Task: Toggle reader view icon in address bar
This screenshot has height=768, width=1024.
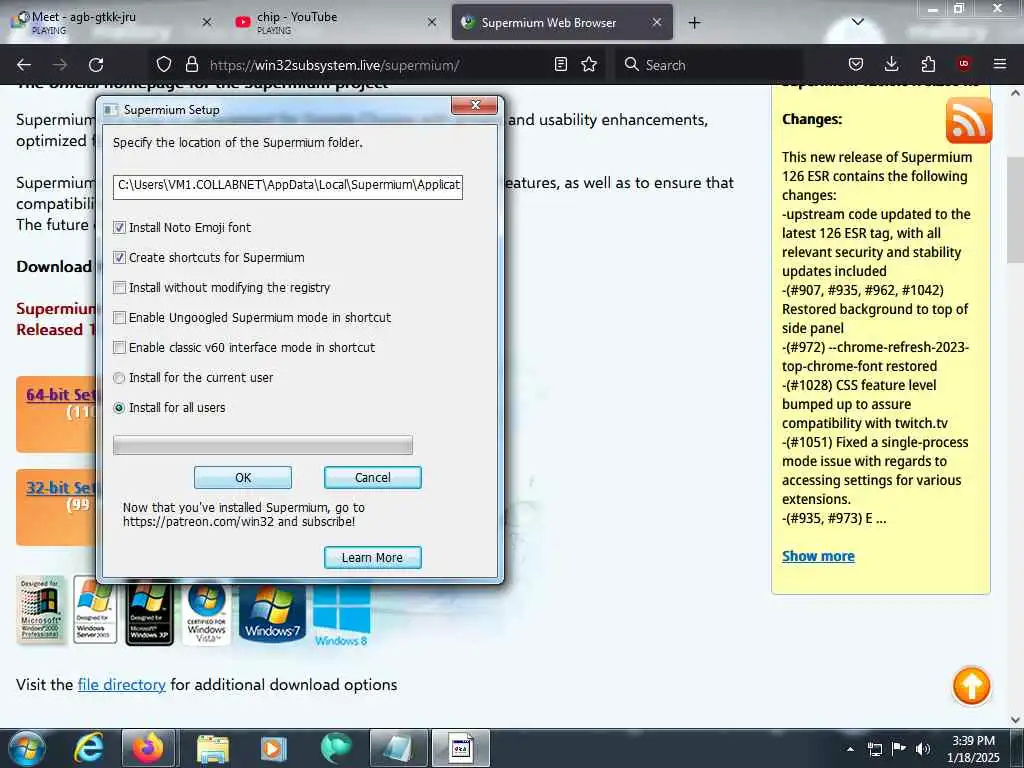Action: coord(560,64)
